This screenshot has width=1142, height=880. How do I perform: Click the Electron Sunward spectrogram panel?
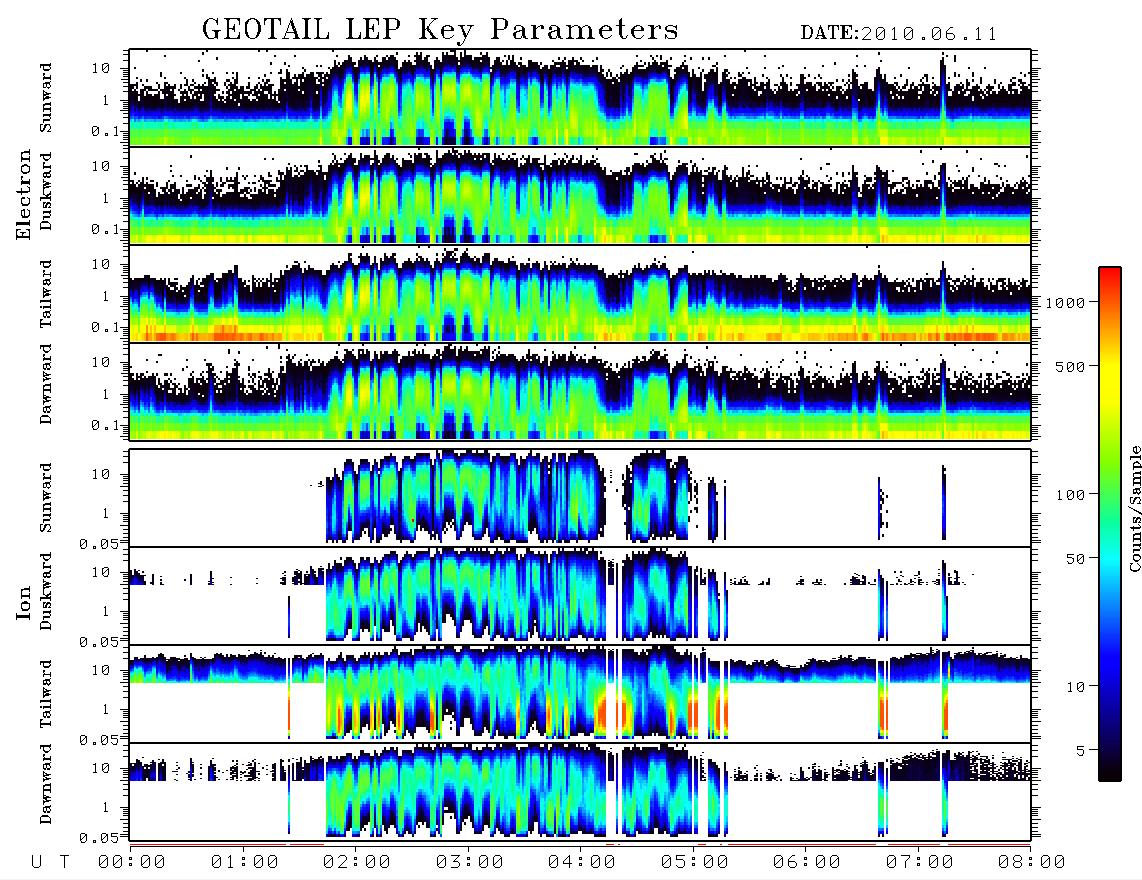pos(580,97)
